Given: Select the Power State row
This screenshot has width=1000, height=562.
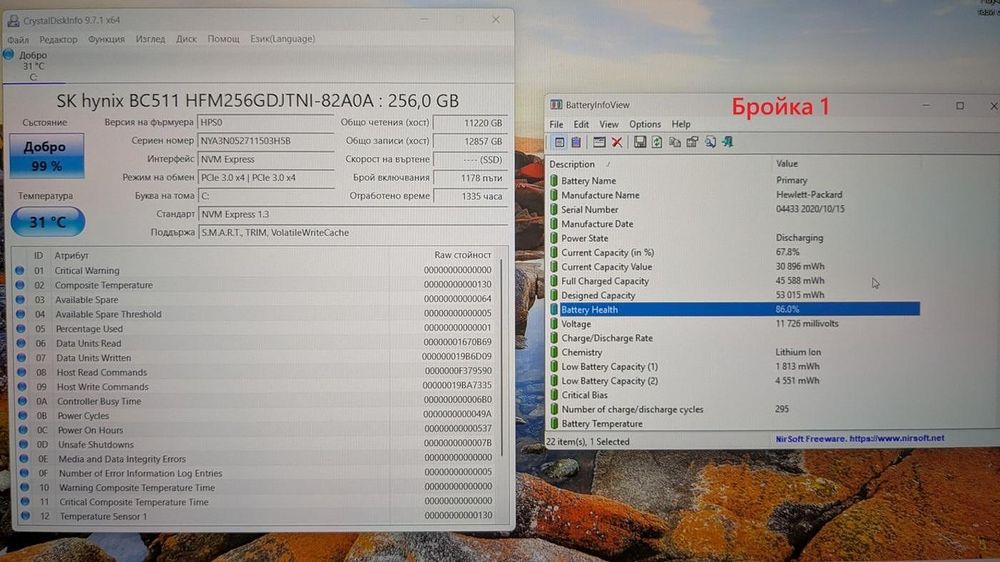Looking at the screenshot, I should (x=734, y=238).
